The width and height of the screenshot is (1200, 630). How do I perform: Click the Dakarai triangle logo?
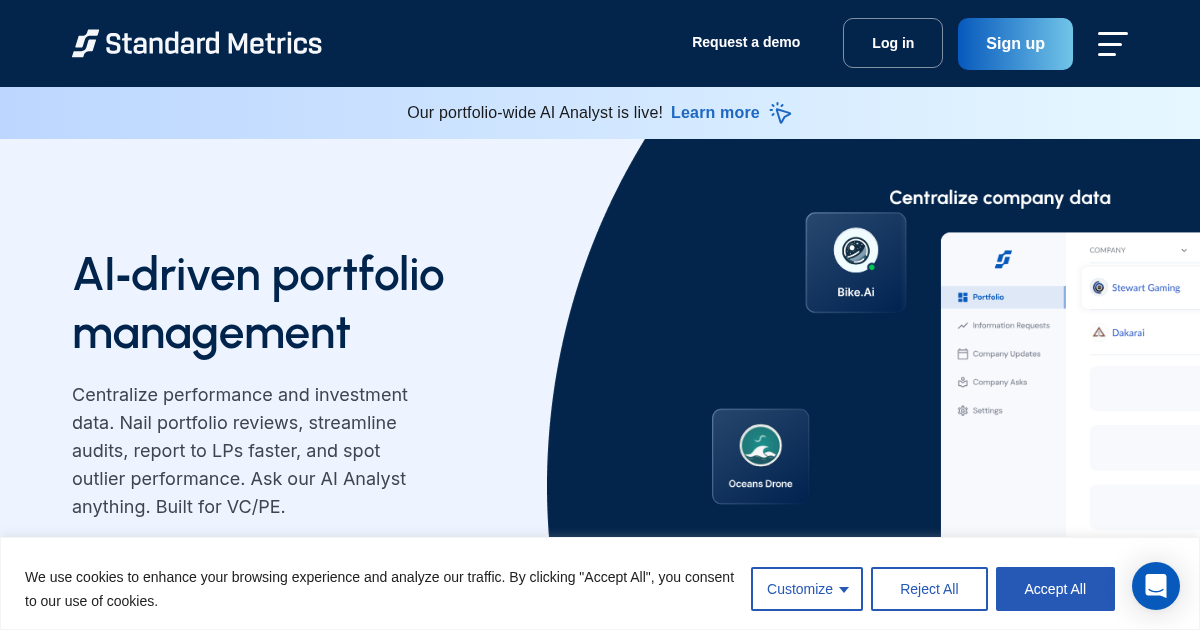[1100, 333]
